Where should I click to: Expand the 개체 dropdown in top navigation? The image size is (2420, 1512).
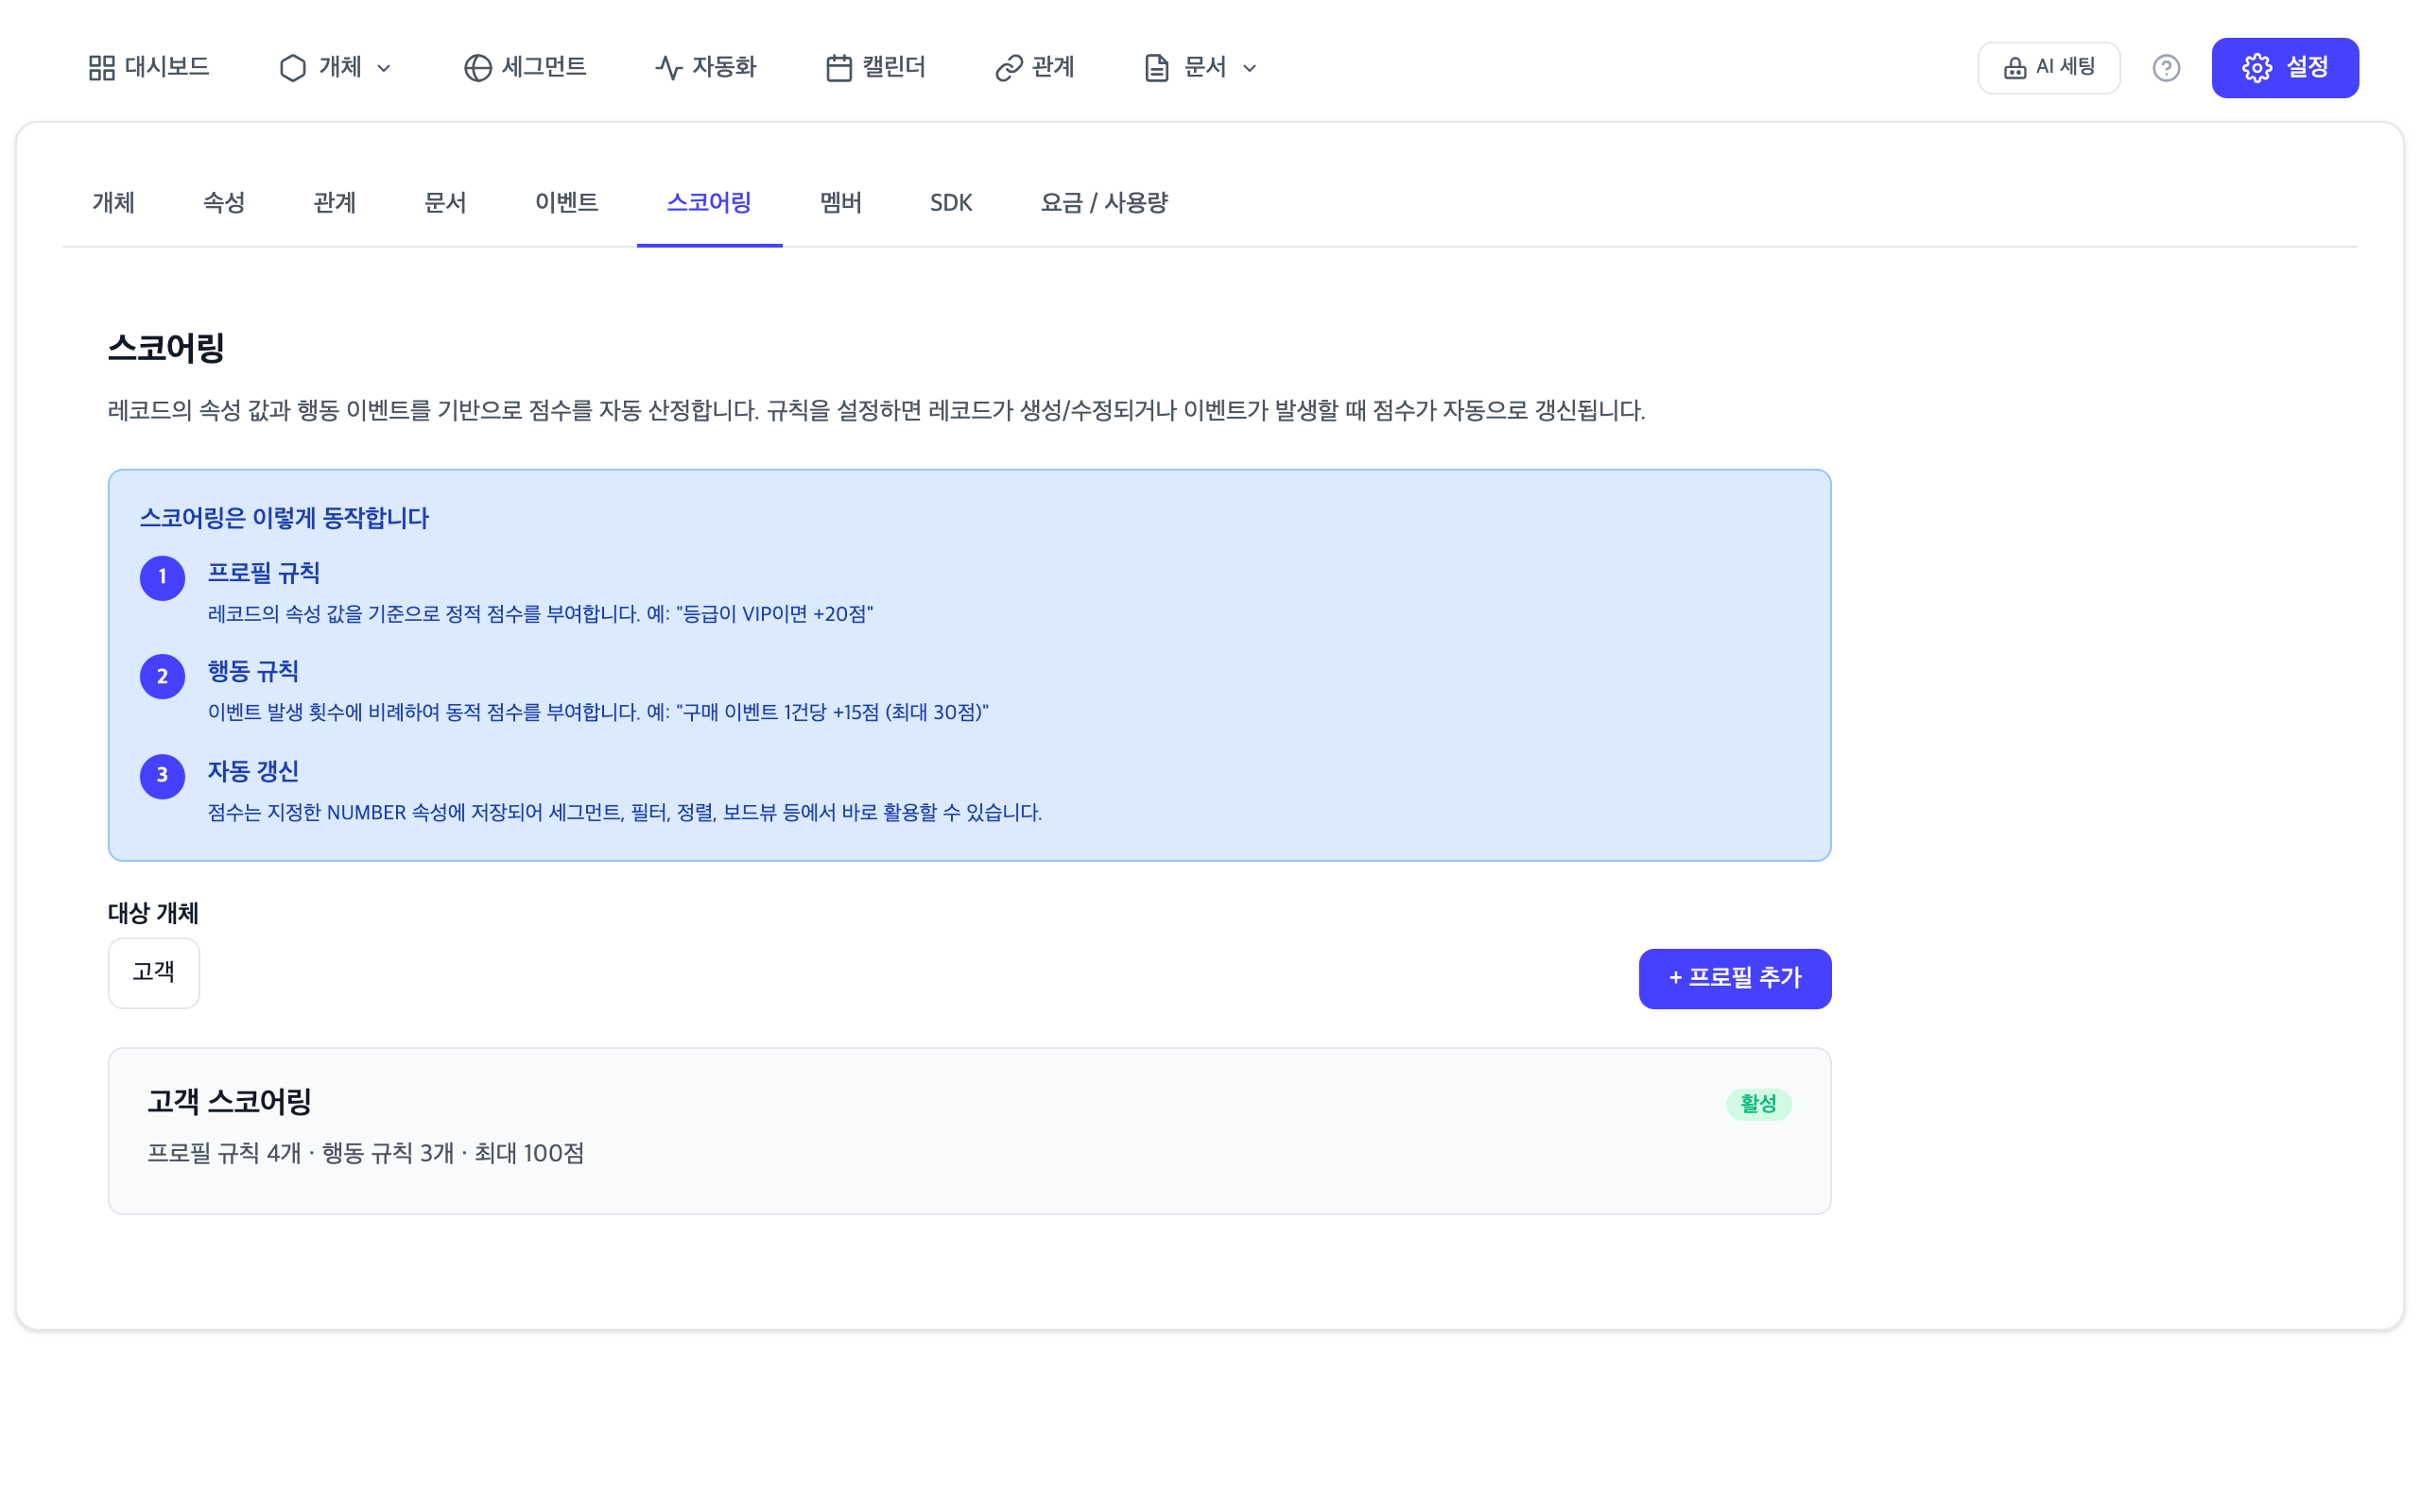click(x=384, y=69)
